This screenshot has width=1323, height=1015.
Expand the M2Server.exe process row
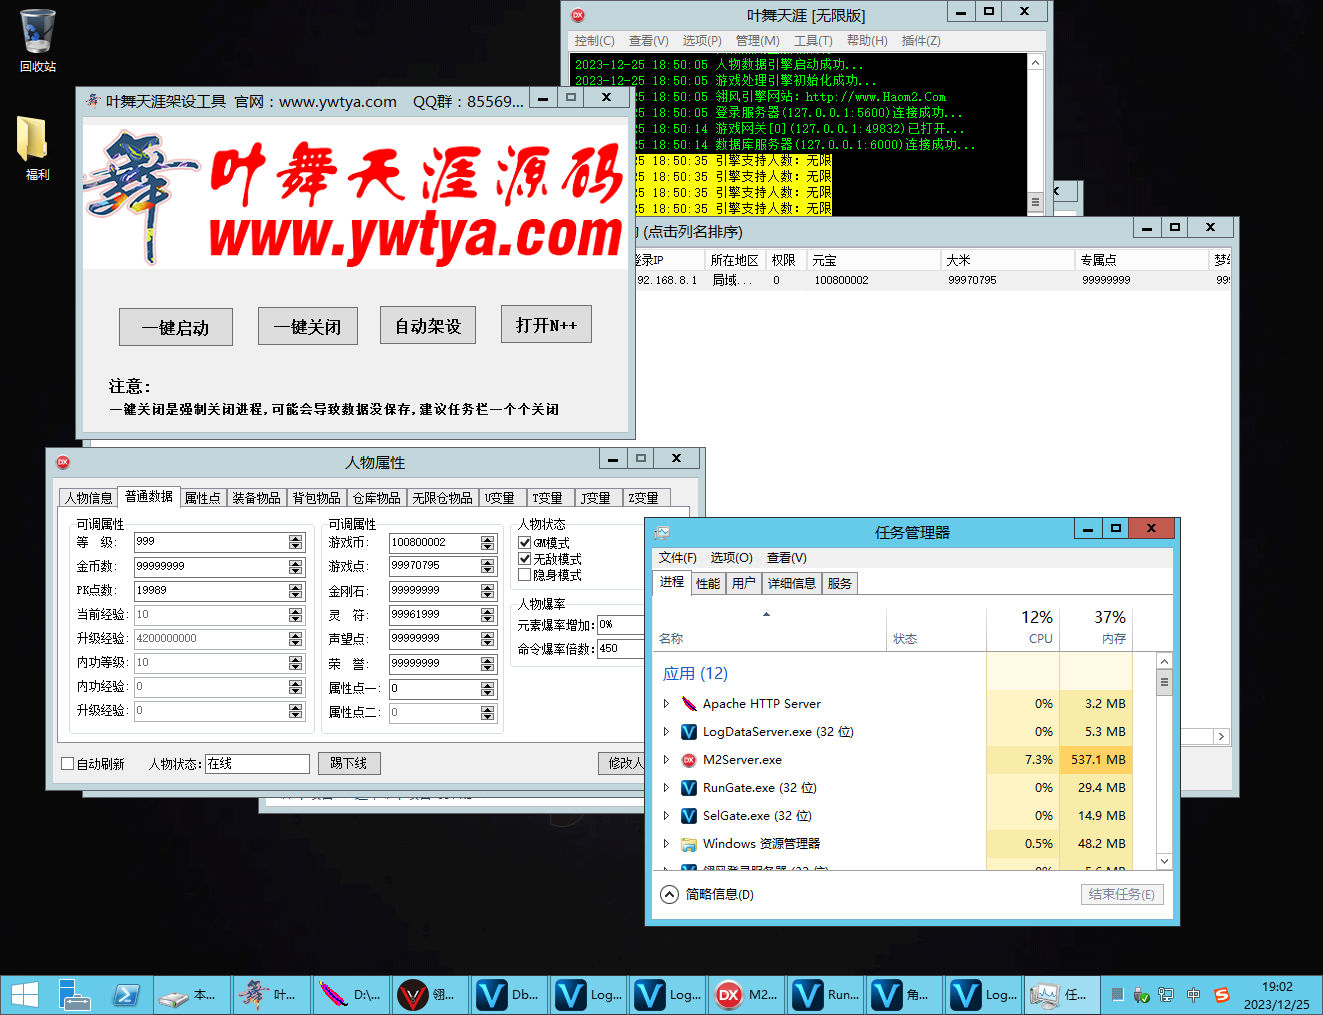[666, 760]
